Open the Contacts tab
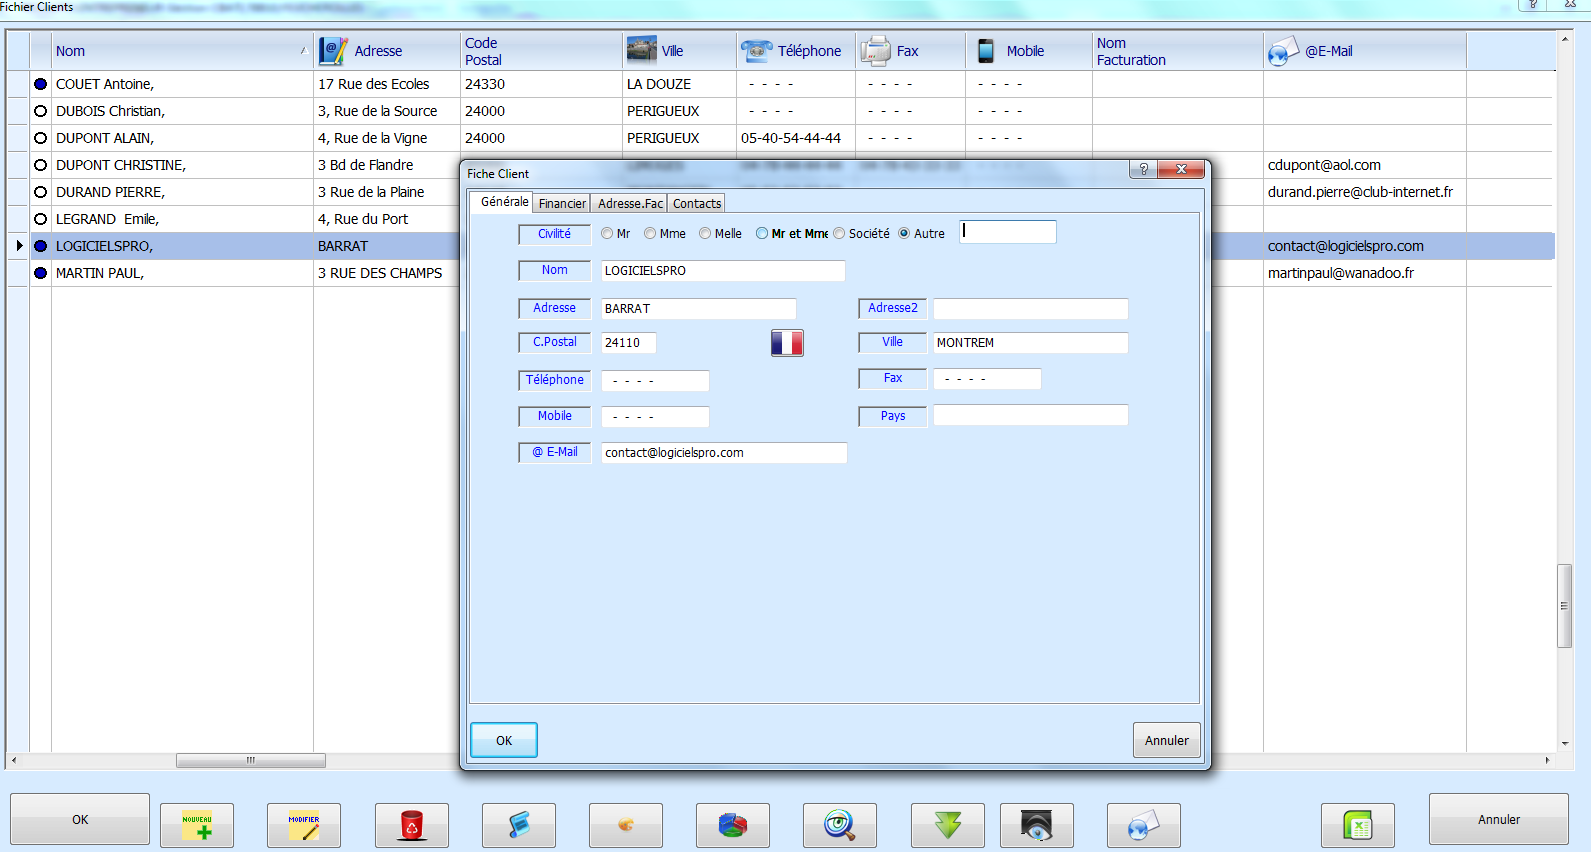Viewport: 1591px width, 852px height. [x=696, y=204]
